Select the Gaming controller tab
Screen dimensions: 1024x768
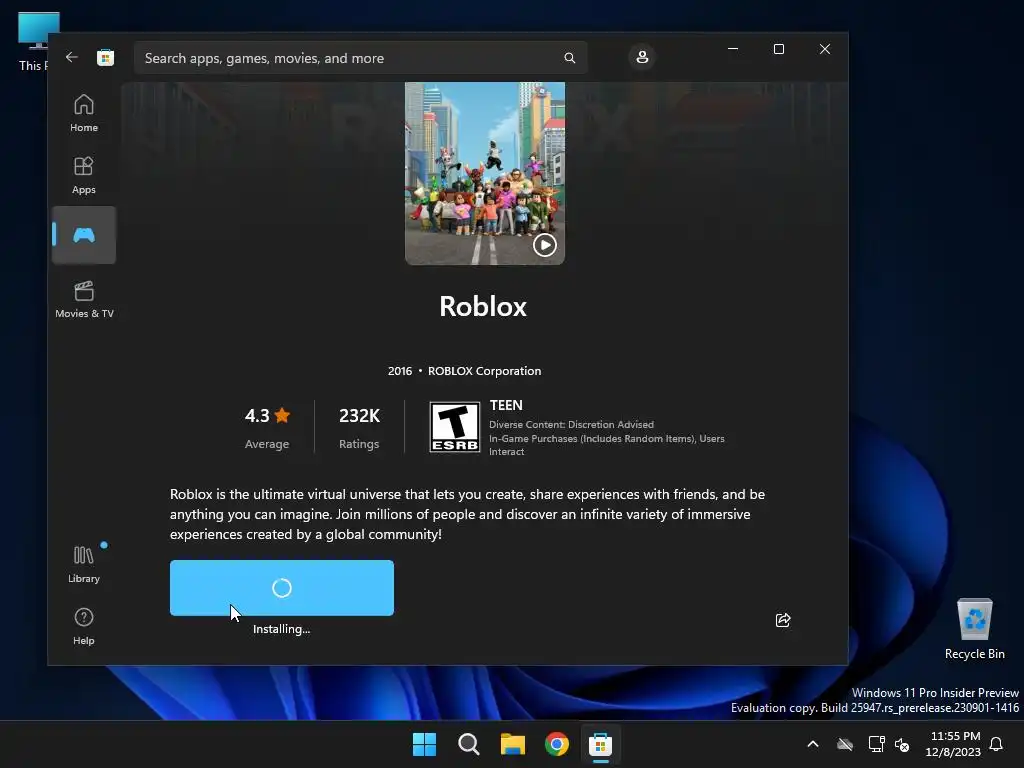[x=84, y=235]
